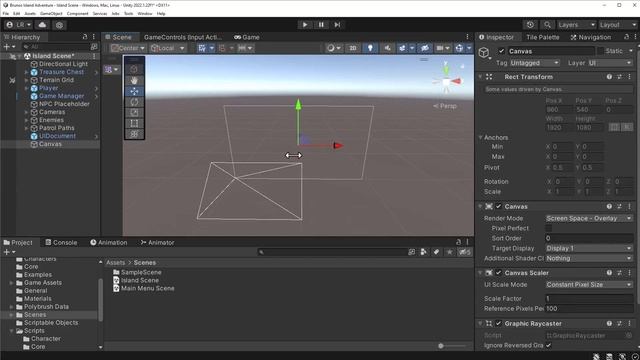Toggle 2D scene view mode

[353, 48]
